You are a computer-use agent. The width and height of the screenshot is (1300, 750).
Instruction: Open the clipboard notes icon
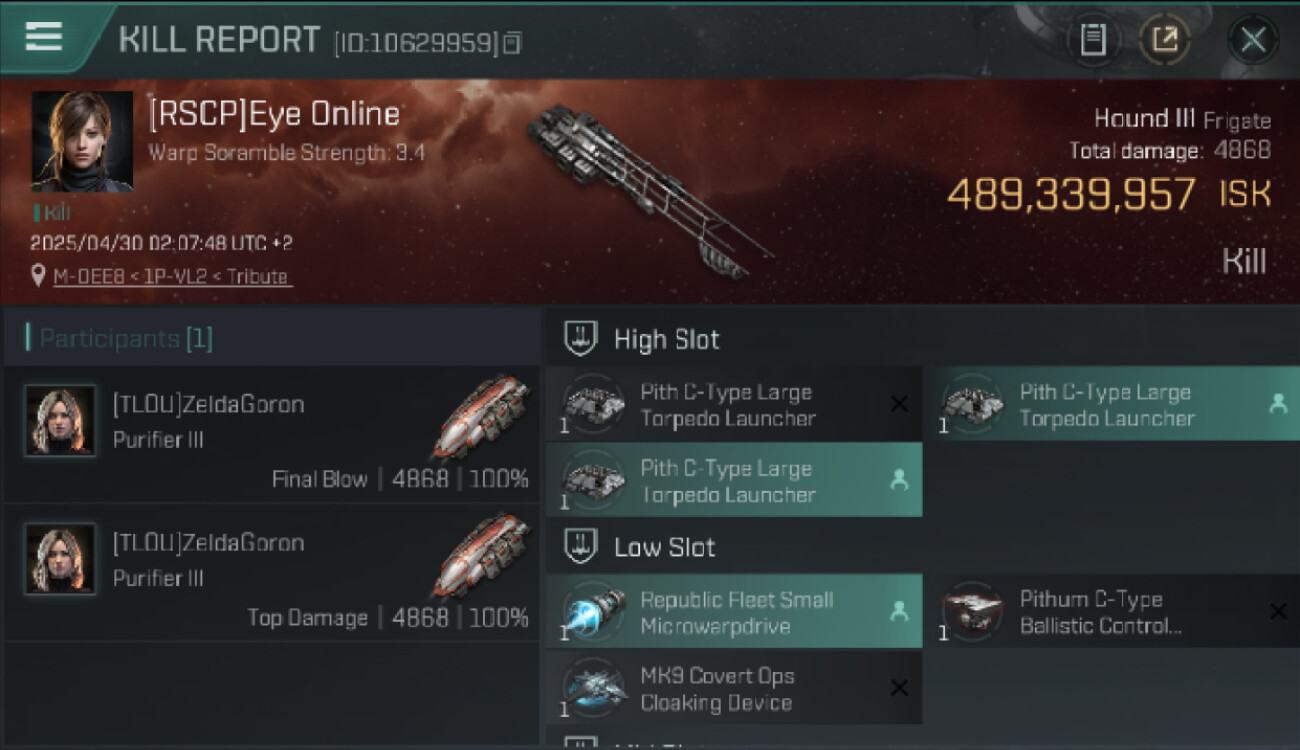pyautogui.click(x=1093, y=40)
